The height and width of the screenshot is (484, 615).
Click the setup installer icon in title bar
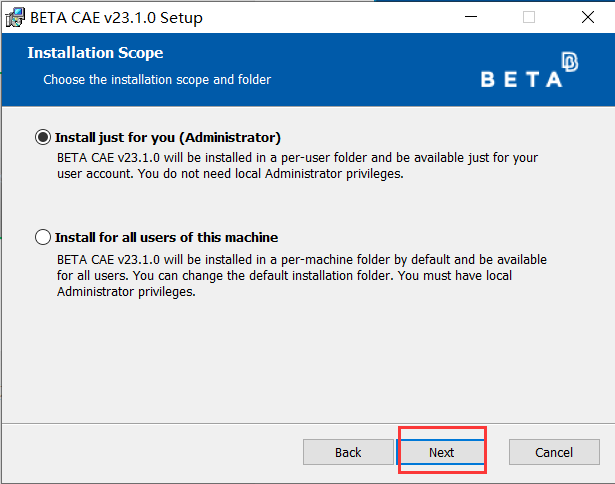click(x=15, y=18)
